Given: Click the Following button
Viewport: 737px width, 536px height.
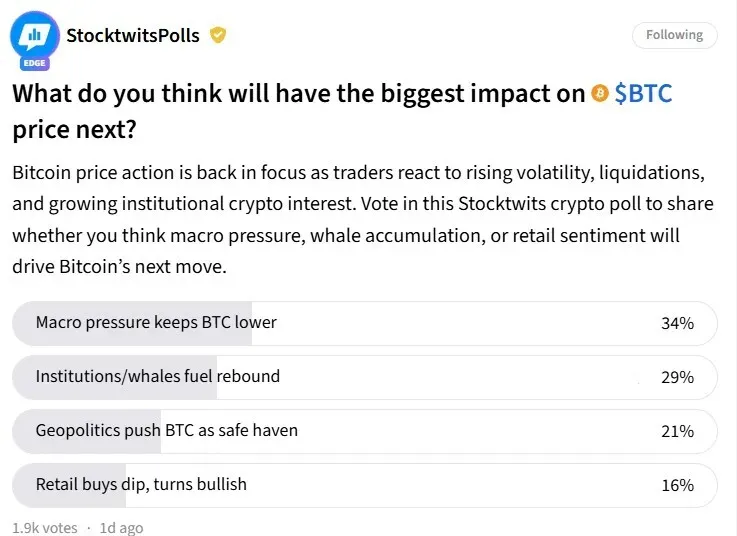Looking at the screenshot, I should click(x=674, y=35).
